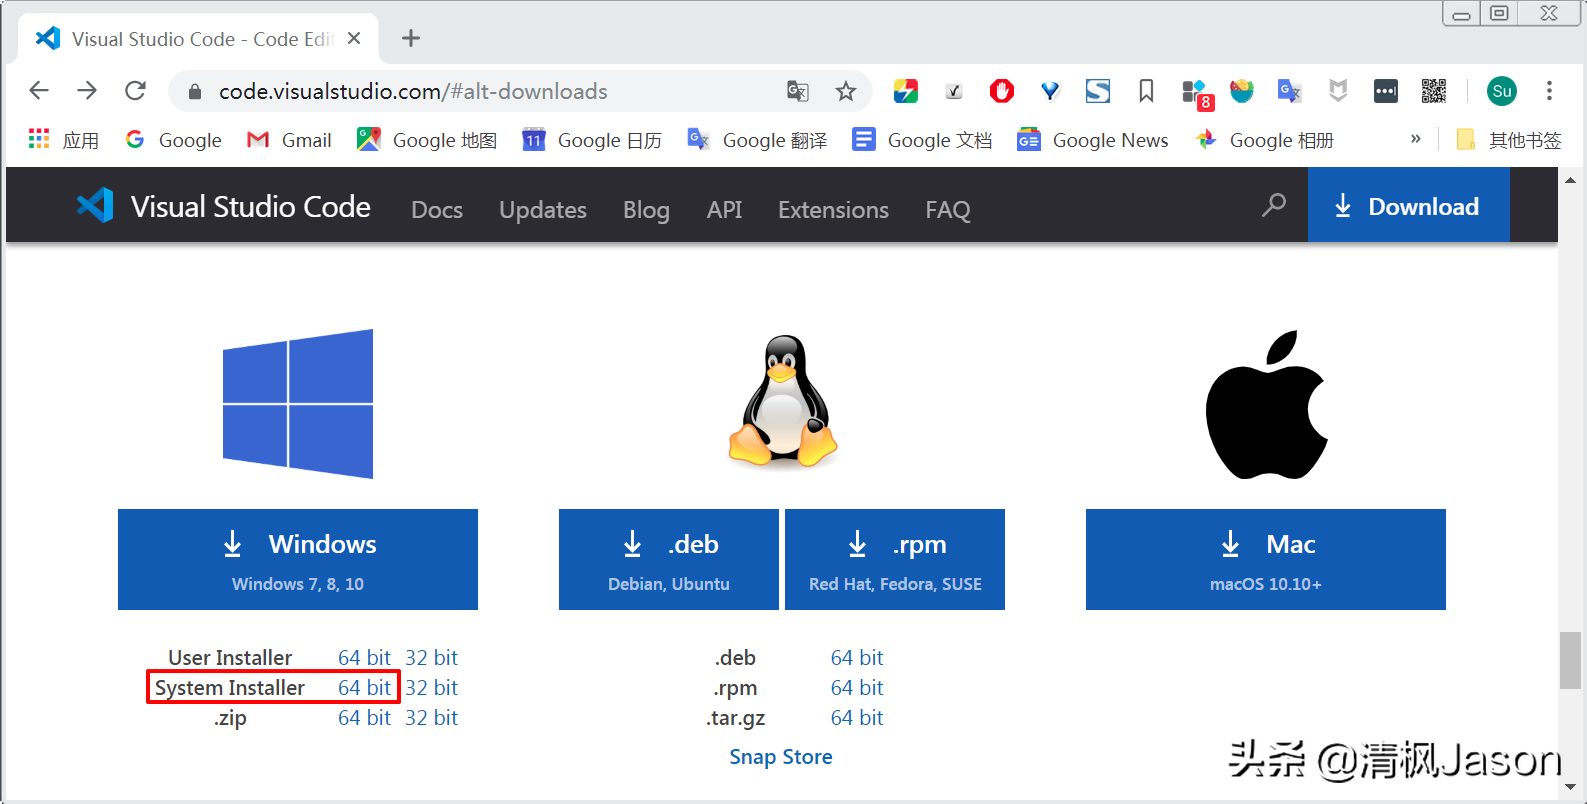Download User Installer 32 bit

click(x=431, y=658)
